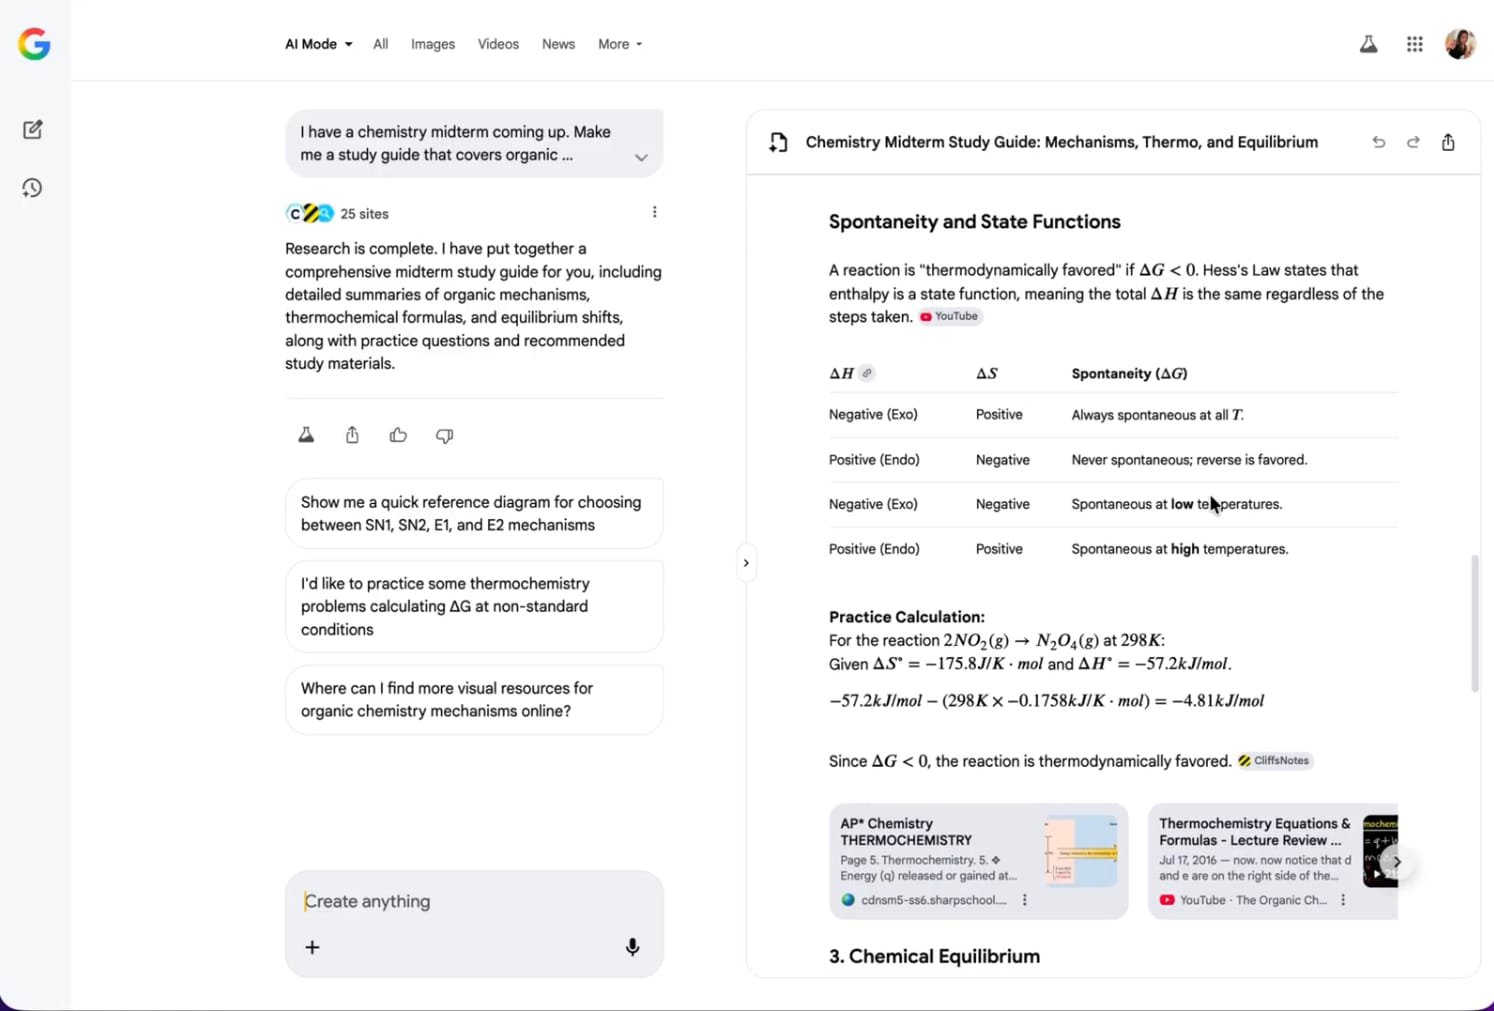
Task: Open search history clock icon
Action: click(32, 188)
